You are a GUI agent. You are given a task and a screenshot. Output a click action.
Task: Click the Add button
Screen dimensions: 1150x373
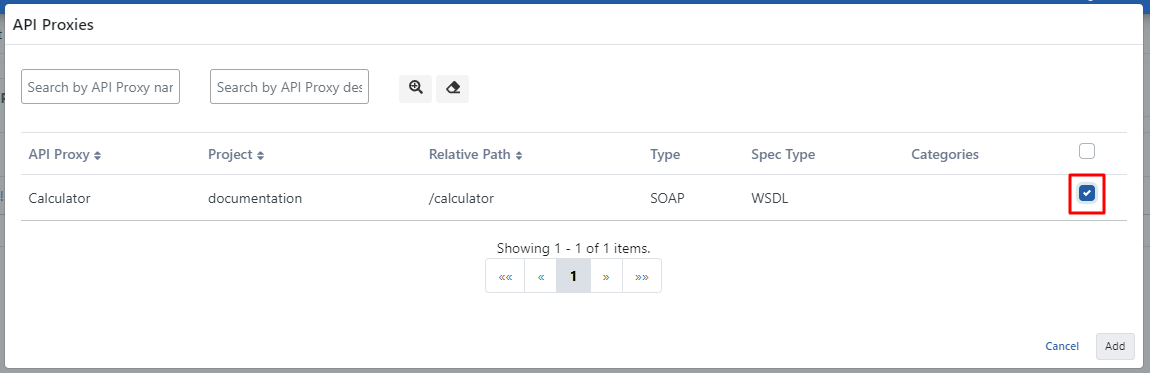pos(1115,347)
